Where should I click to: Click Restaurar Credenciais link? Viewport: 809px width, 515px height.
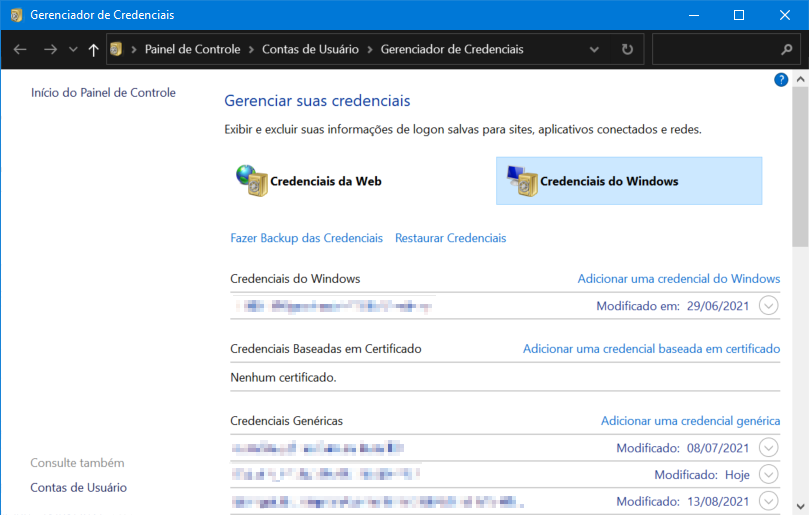pyautogui.click(x=450, y=238)
